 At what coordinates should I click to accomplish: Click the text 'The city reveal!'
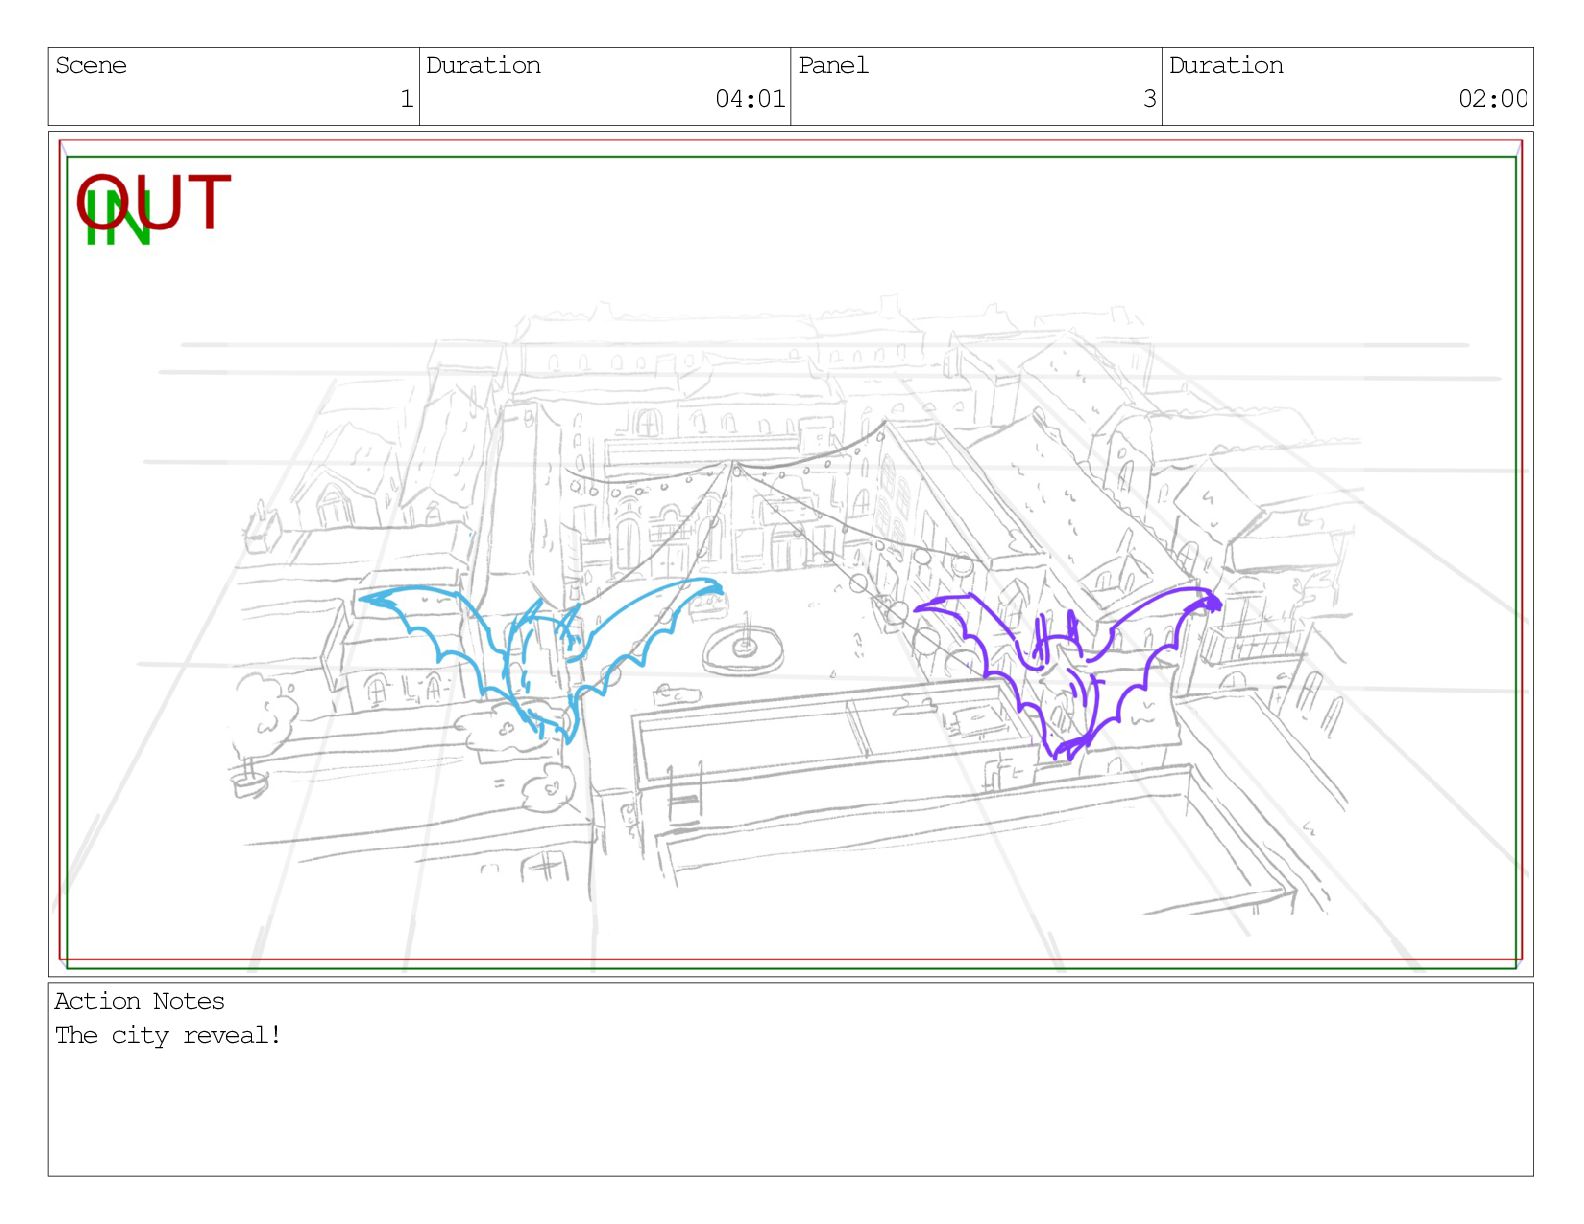pos(168,1035)
